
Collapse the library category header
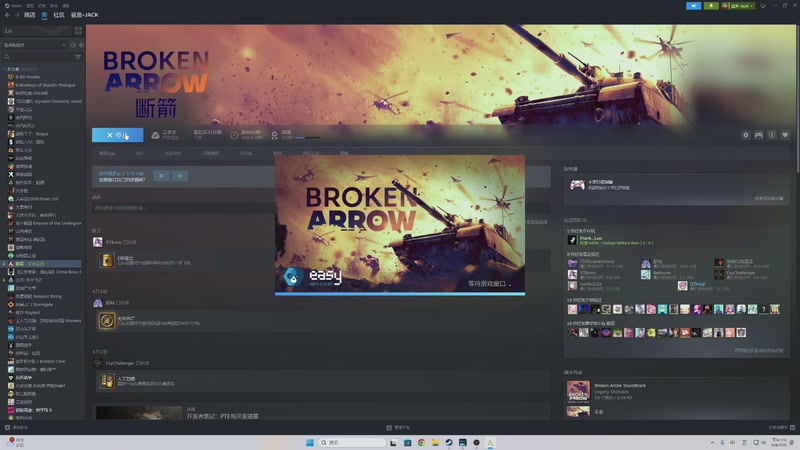pos(20,69)
